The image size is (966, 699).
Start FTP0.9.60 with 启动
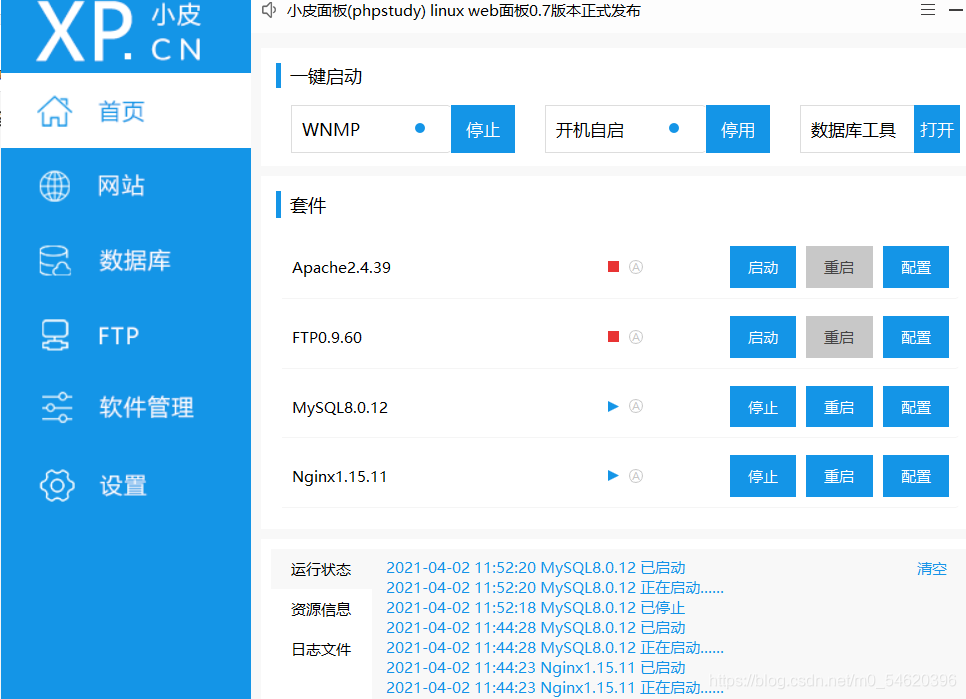[x=763, y=337]
